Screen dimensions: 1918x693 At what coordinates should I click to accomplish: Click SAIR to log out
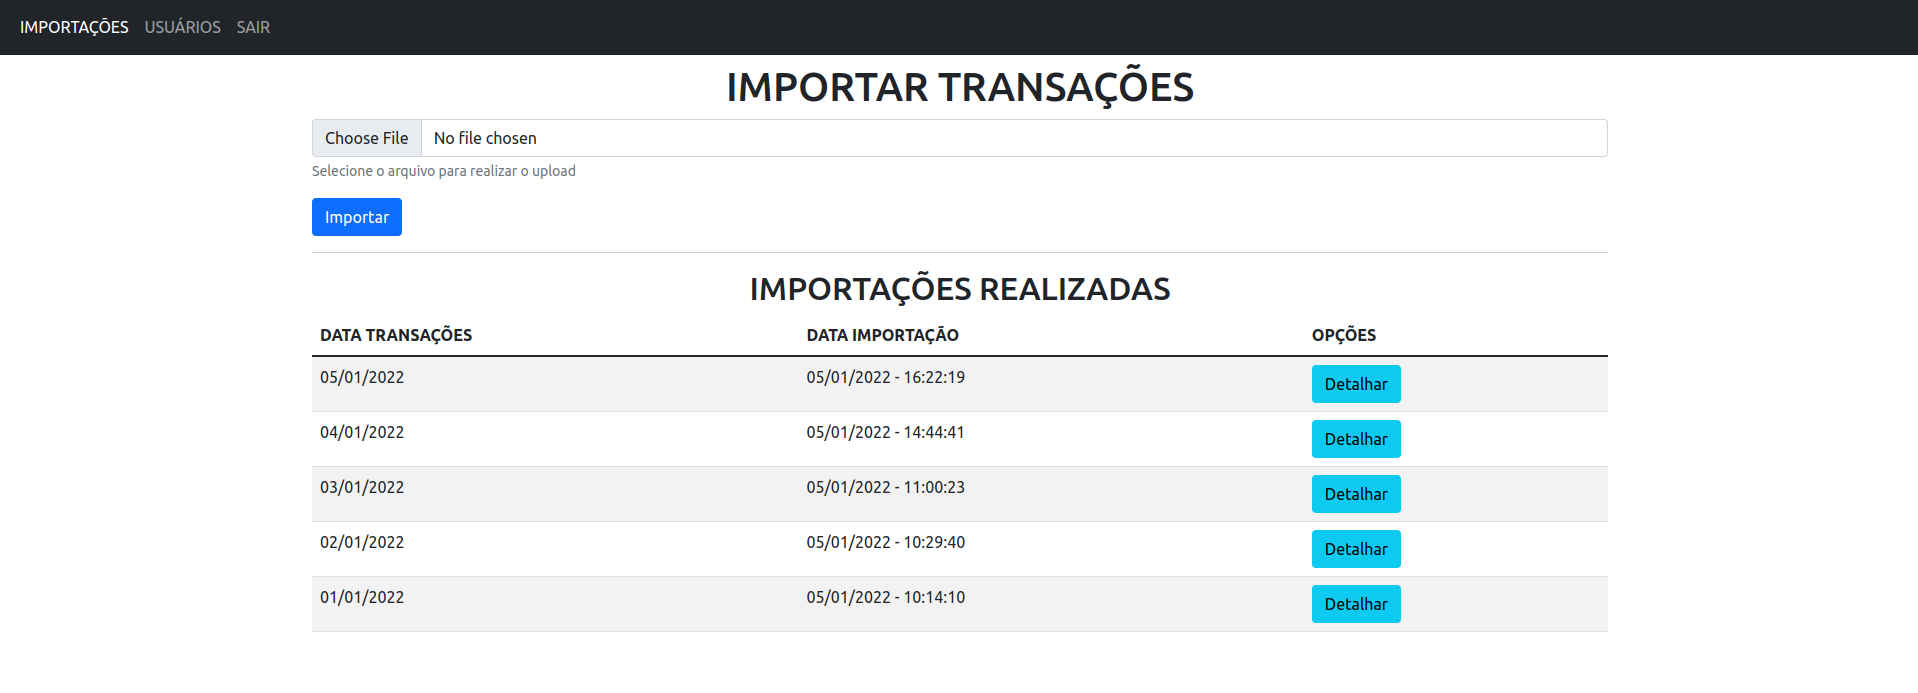pyautogui.click(x=253, y=27)
